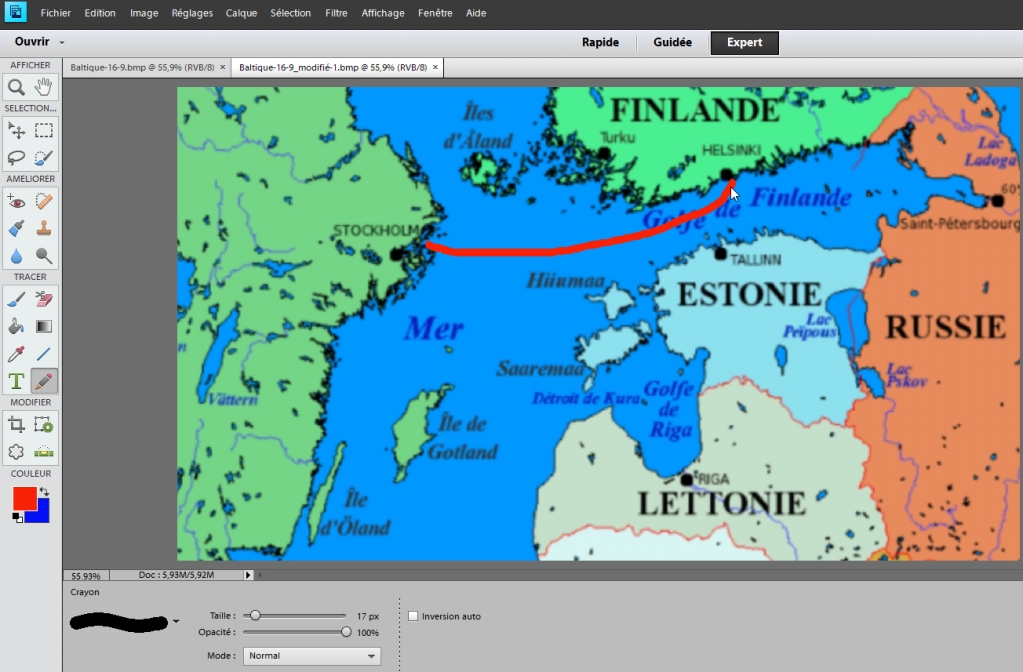The image size is (1023, 672).
Task: Expand the Doc info status arrow
Action: pyautogui.click(x=248, y=575)
